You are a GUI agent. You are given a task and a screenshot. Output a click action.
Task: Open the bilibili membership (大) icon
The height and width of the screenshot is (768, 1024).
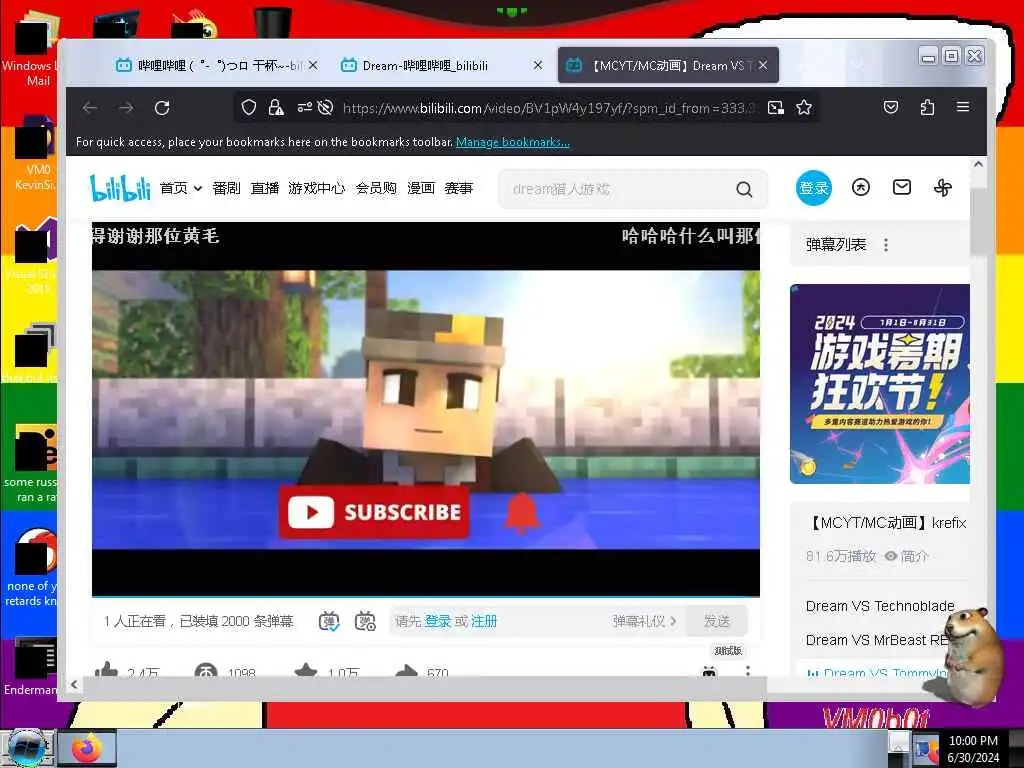[x=861, y=188]
